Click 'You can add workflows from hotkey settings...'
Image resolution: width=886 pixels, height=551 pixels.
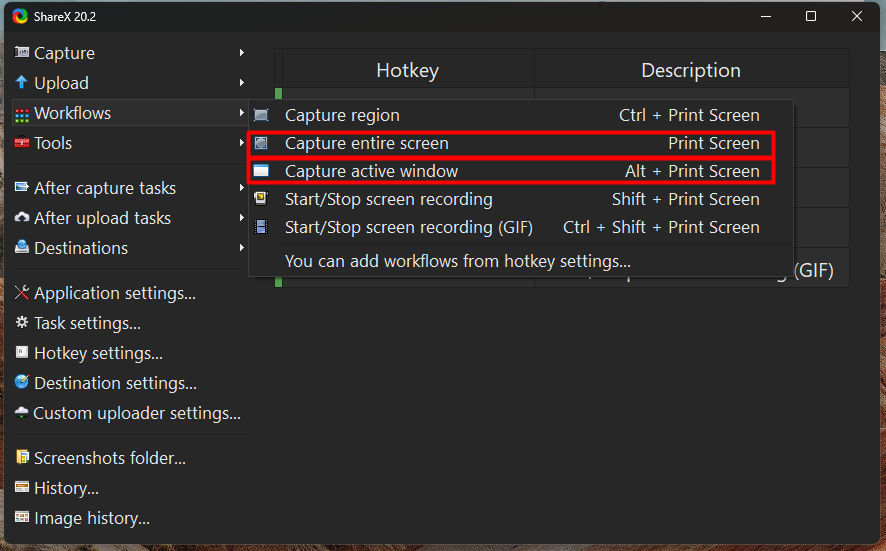(x=520, y=261)
